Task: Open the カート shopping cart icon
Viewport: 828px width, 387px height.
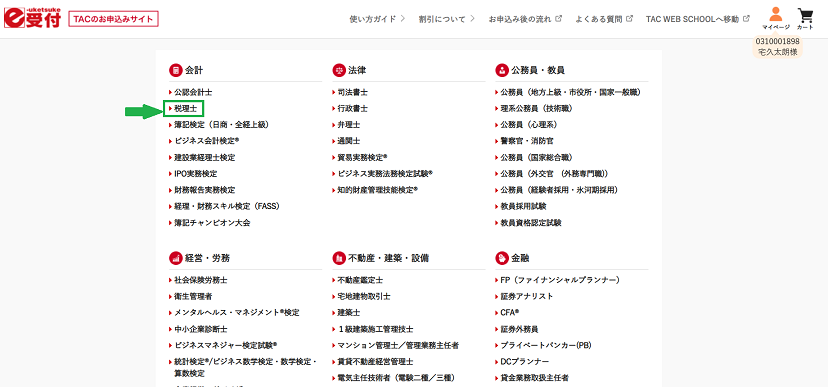Action: (805, 18)
